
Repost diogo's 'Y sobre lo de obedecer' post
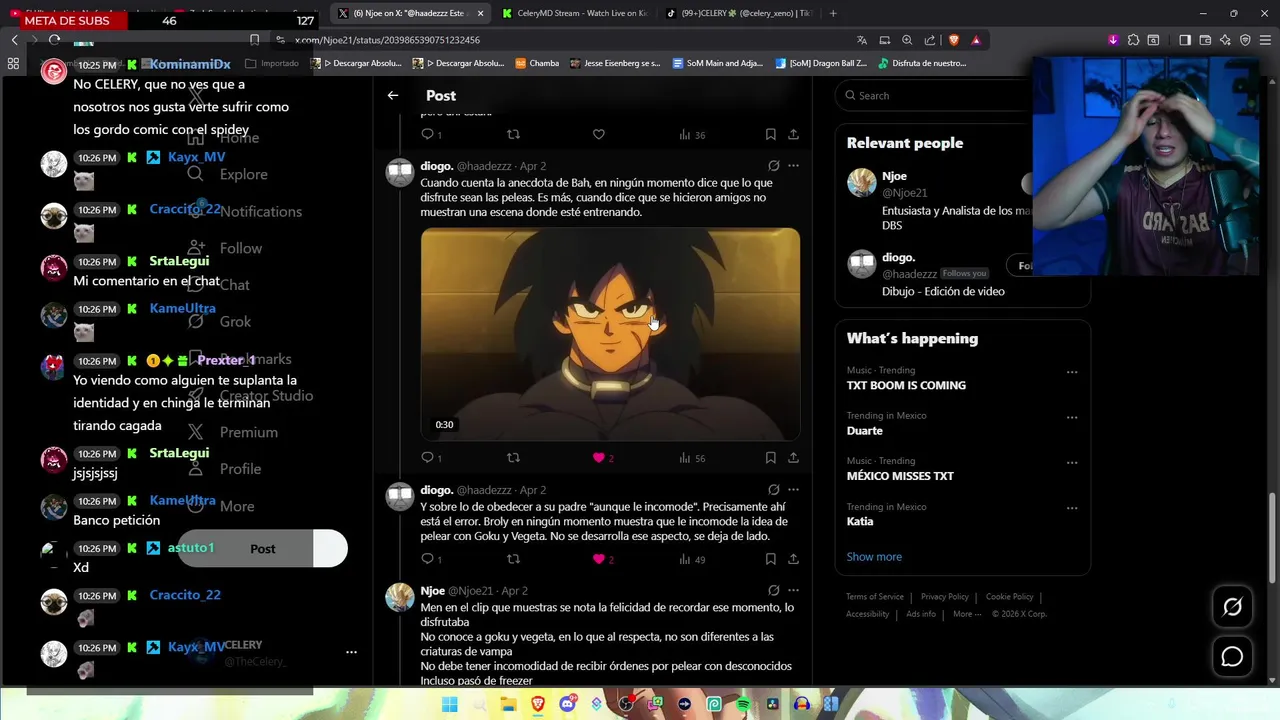(x=513, y=559)
